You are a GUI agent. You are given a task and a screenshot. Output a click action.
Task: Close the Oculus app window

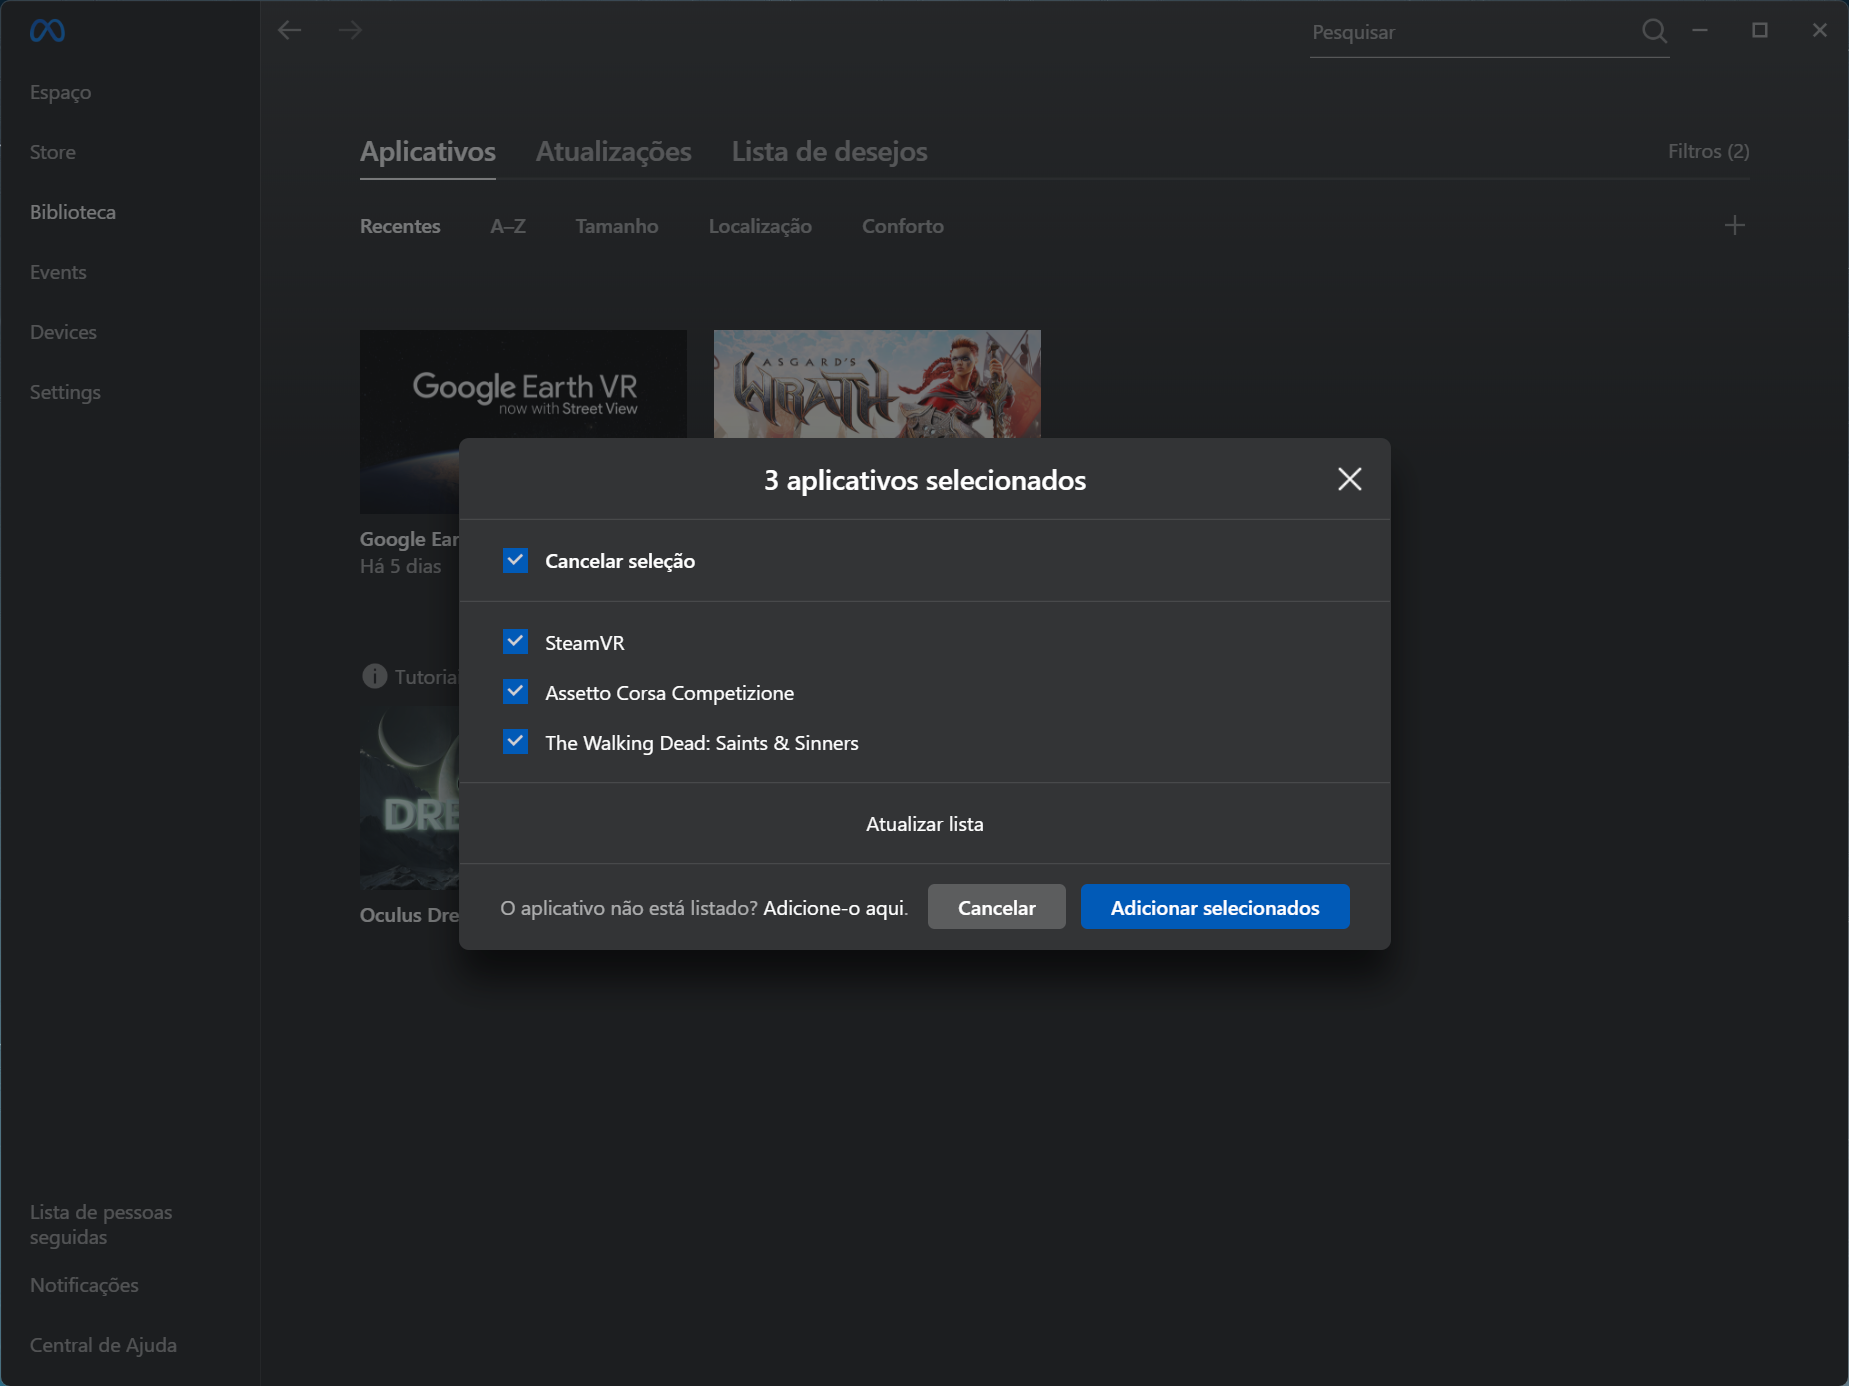pyautogui.click(x=1820, y=30)
